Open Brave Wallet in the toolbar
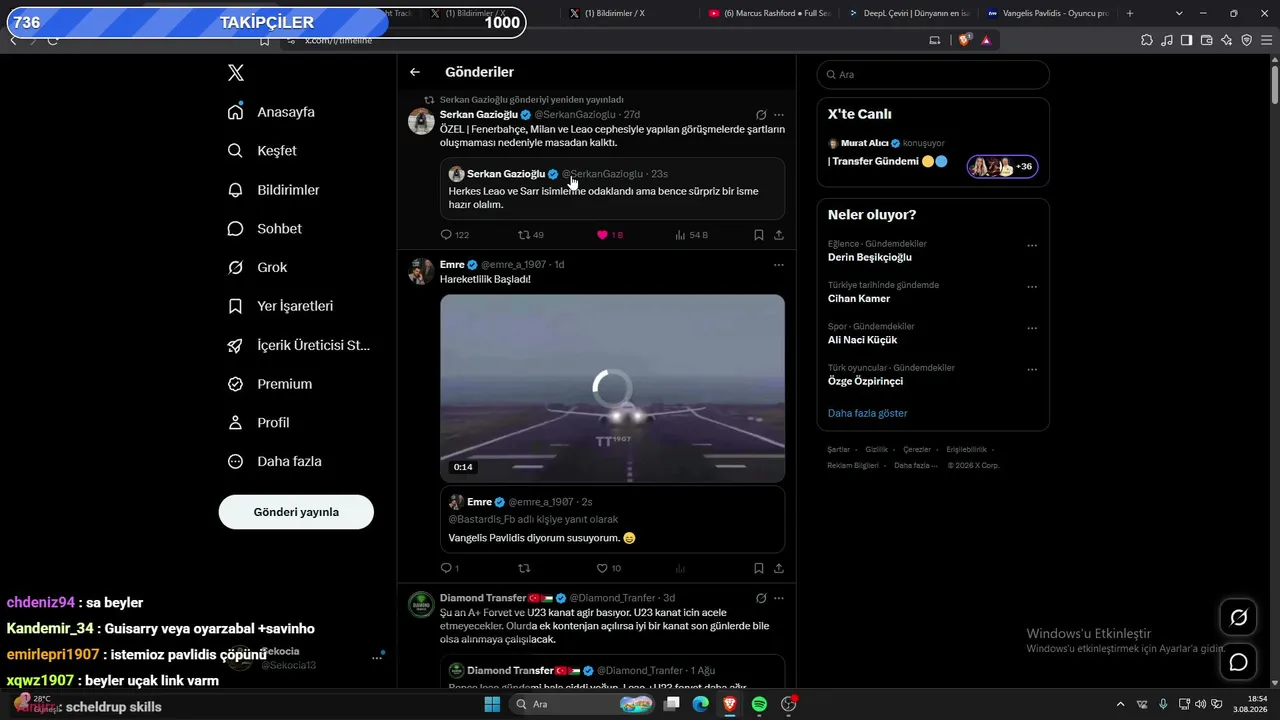The image size is (1280, 720). point(1206,40)
